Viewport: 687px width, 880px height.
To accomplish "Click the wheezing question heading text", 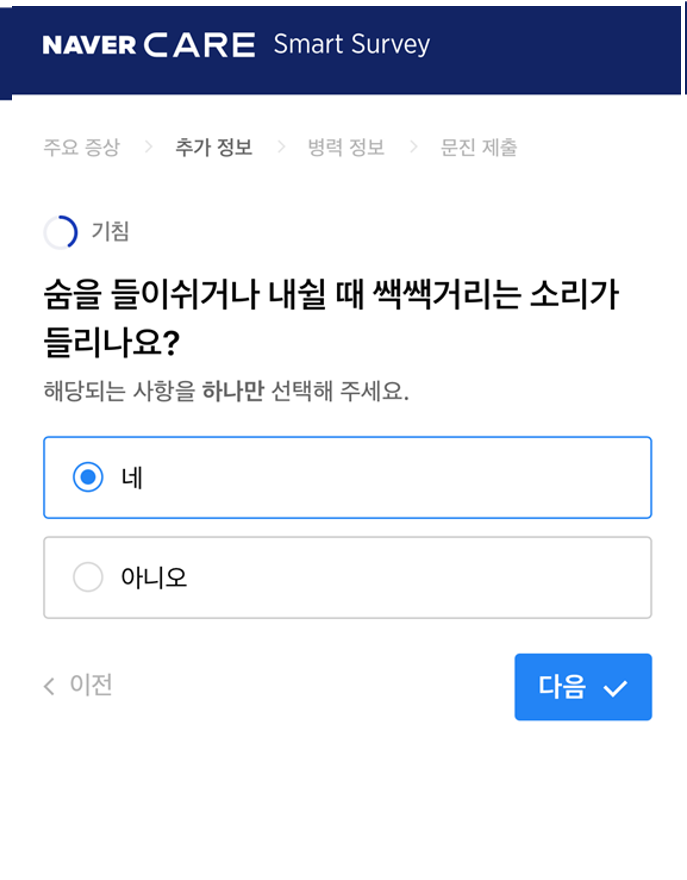I will tap(330, 318).
